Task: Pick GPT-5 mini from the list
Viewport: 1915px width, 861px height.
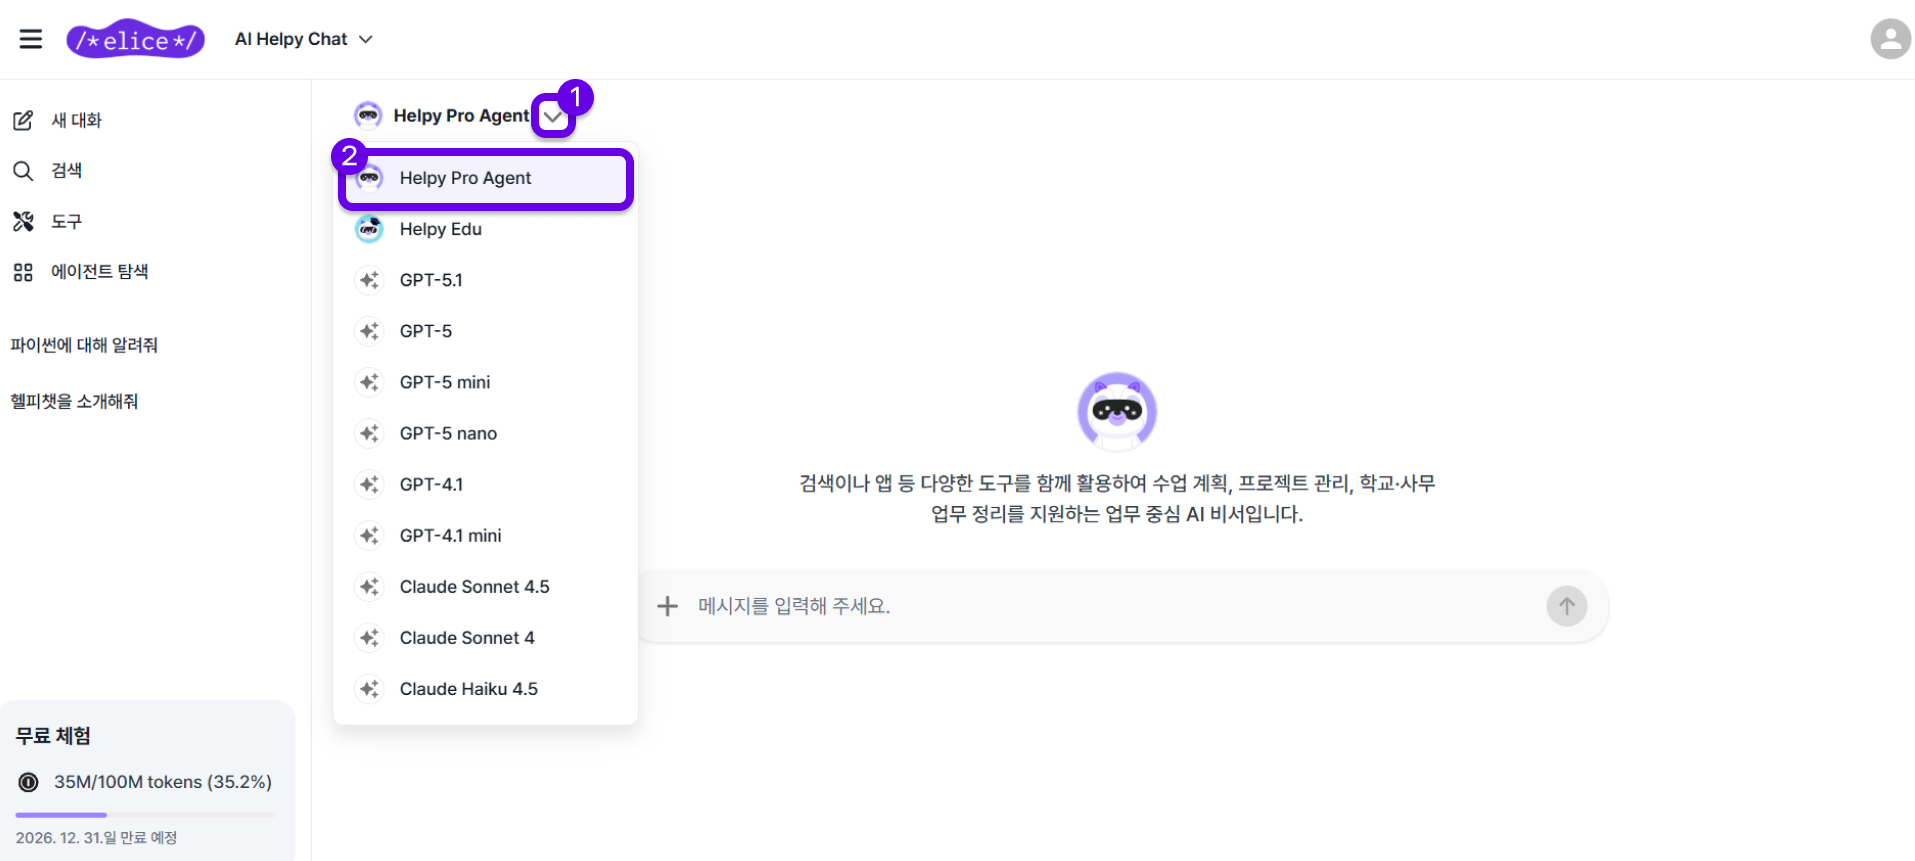Action: click(445, 382)
